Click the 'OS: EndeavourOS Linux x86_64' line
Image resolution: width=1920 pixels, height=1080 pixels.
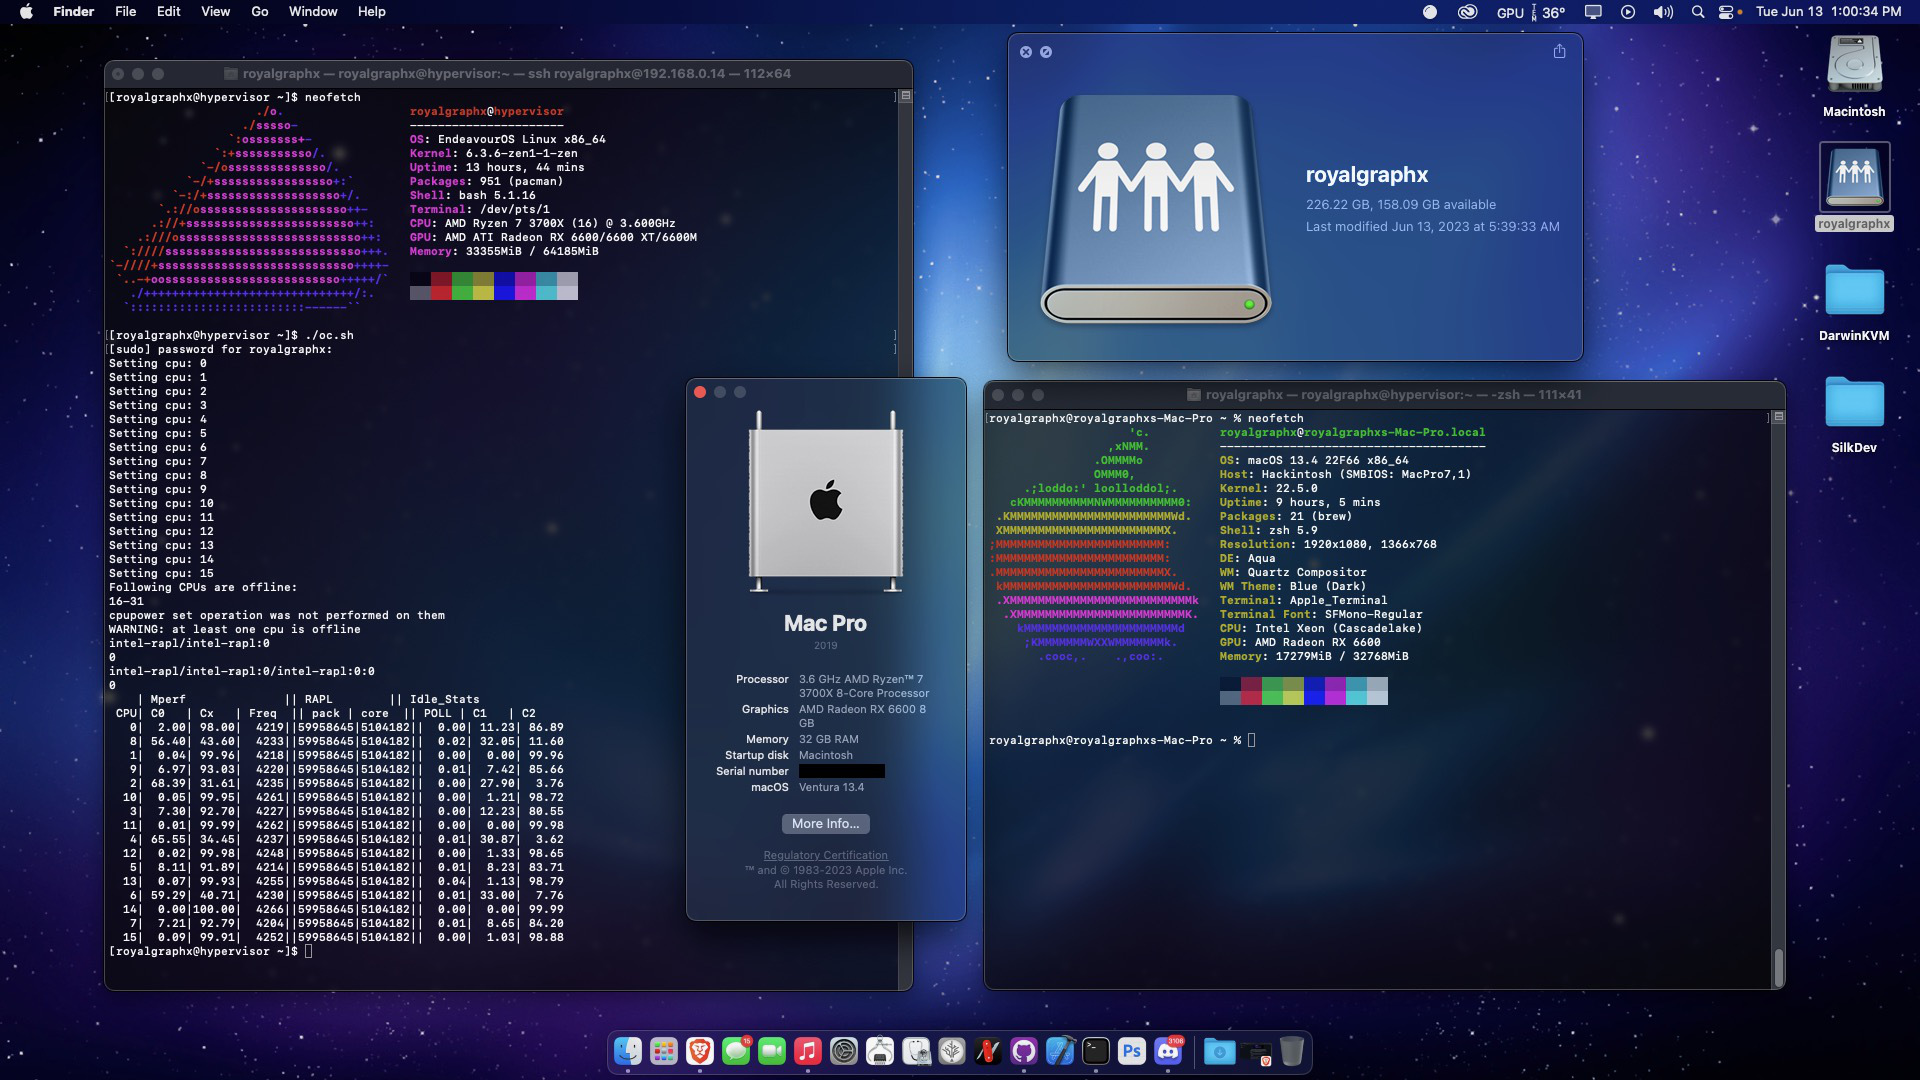point(507,139)
